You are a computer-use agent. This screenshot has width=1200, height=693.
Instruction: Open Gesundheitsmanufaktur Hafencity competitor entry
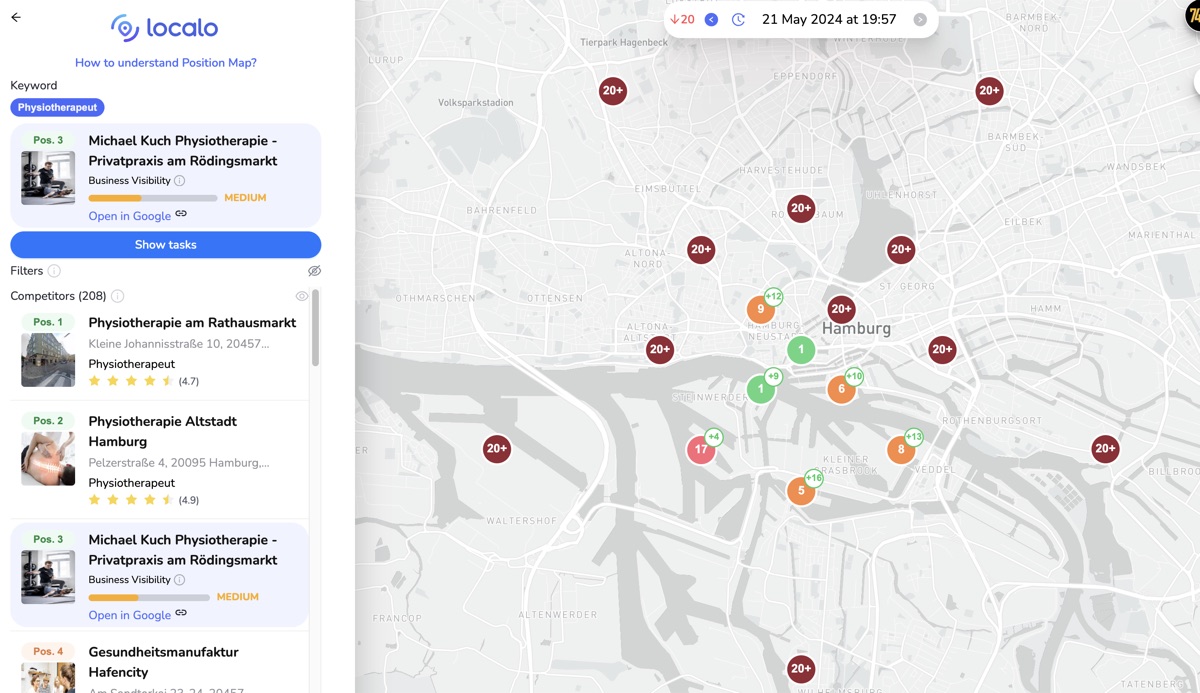tap(160, 665)
